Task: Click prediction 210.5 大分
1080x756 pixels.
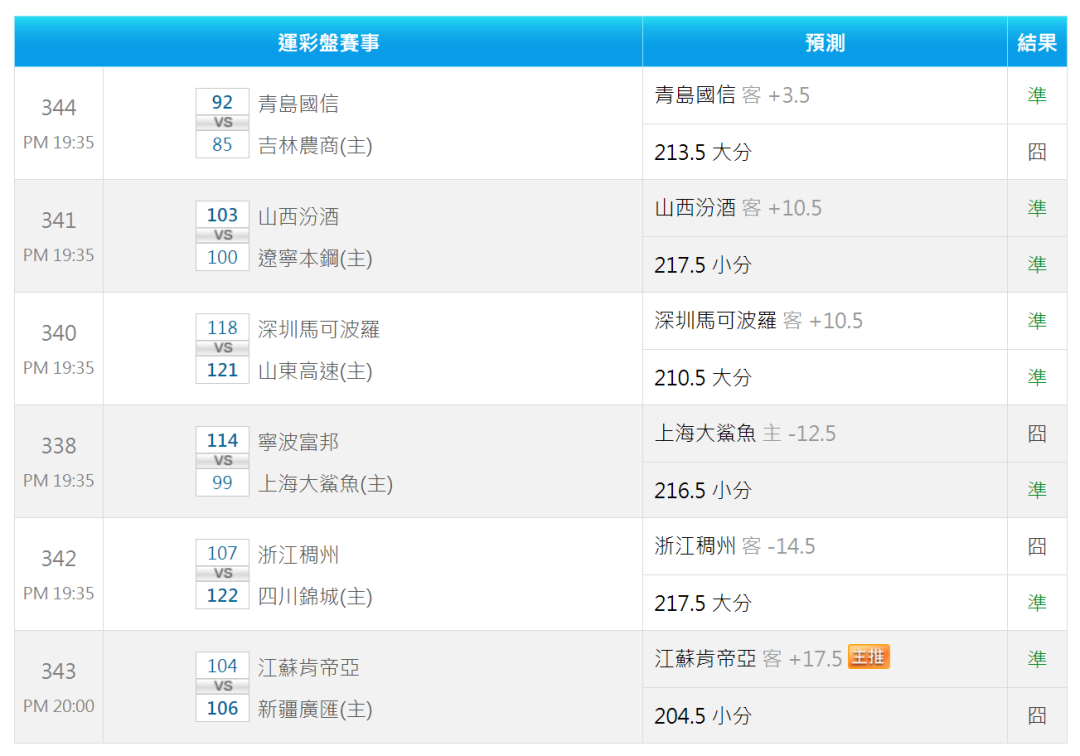Action: (x=703, y=378)
